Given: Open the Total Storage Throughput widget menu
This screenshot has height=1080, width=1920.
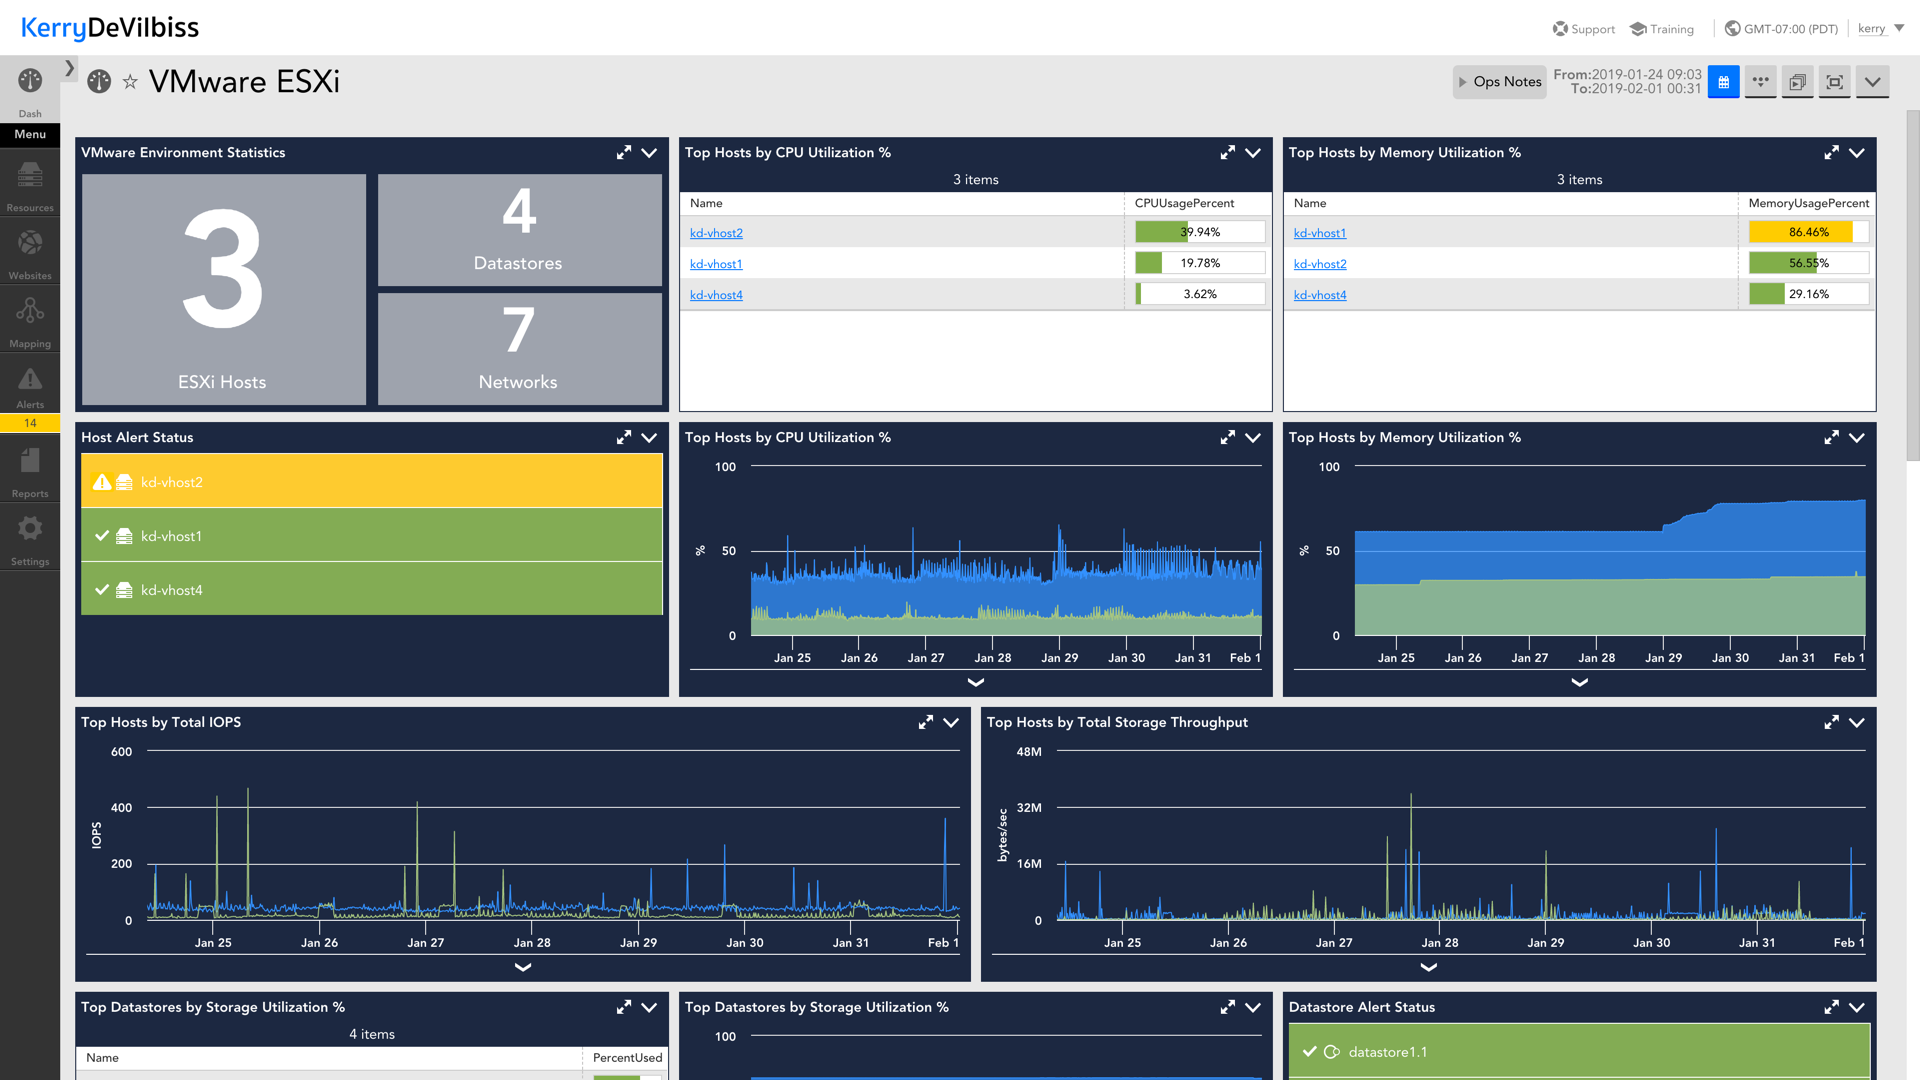Looking at the screenshot, I should pyautogui.click(x=1857, y=723).
